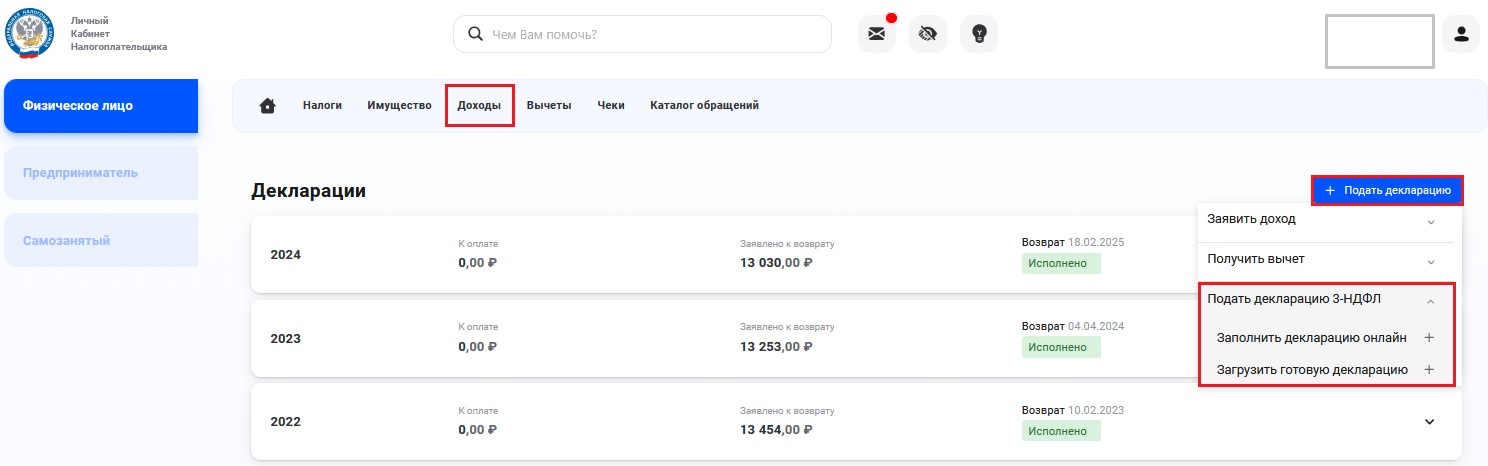Expand the 2022 declaration row
Screen dimensions: 1488x466
(x=1429, y=421)
